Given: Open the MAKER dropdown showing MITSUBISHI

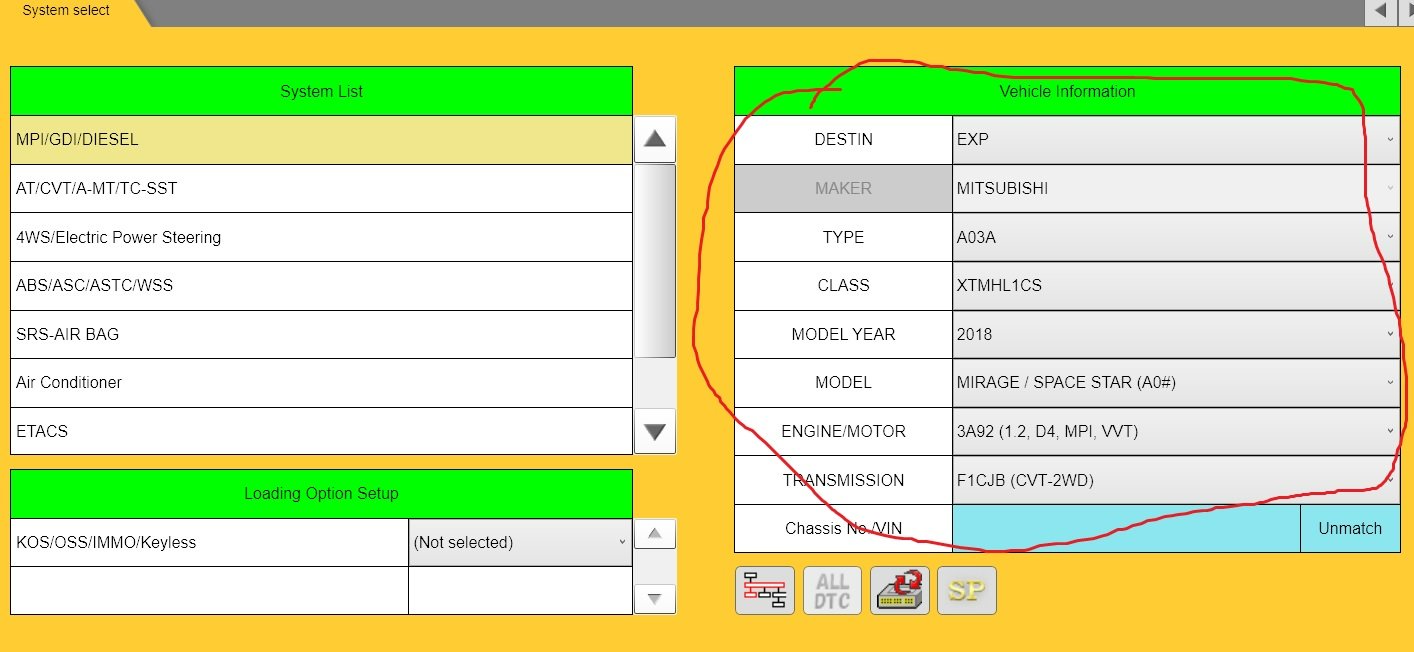Looking at the screenshot, I should click(1176, 188).
